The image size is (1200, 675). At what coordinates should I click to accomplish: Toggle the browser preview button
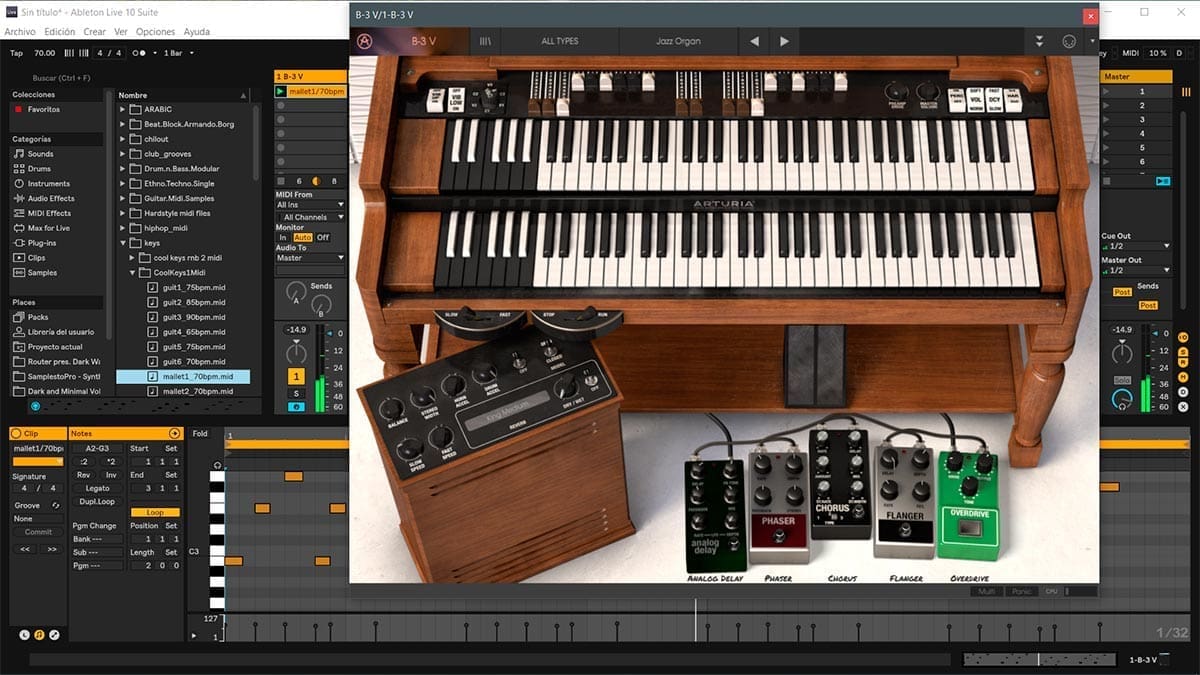tap(36, 406)
